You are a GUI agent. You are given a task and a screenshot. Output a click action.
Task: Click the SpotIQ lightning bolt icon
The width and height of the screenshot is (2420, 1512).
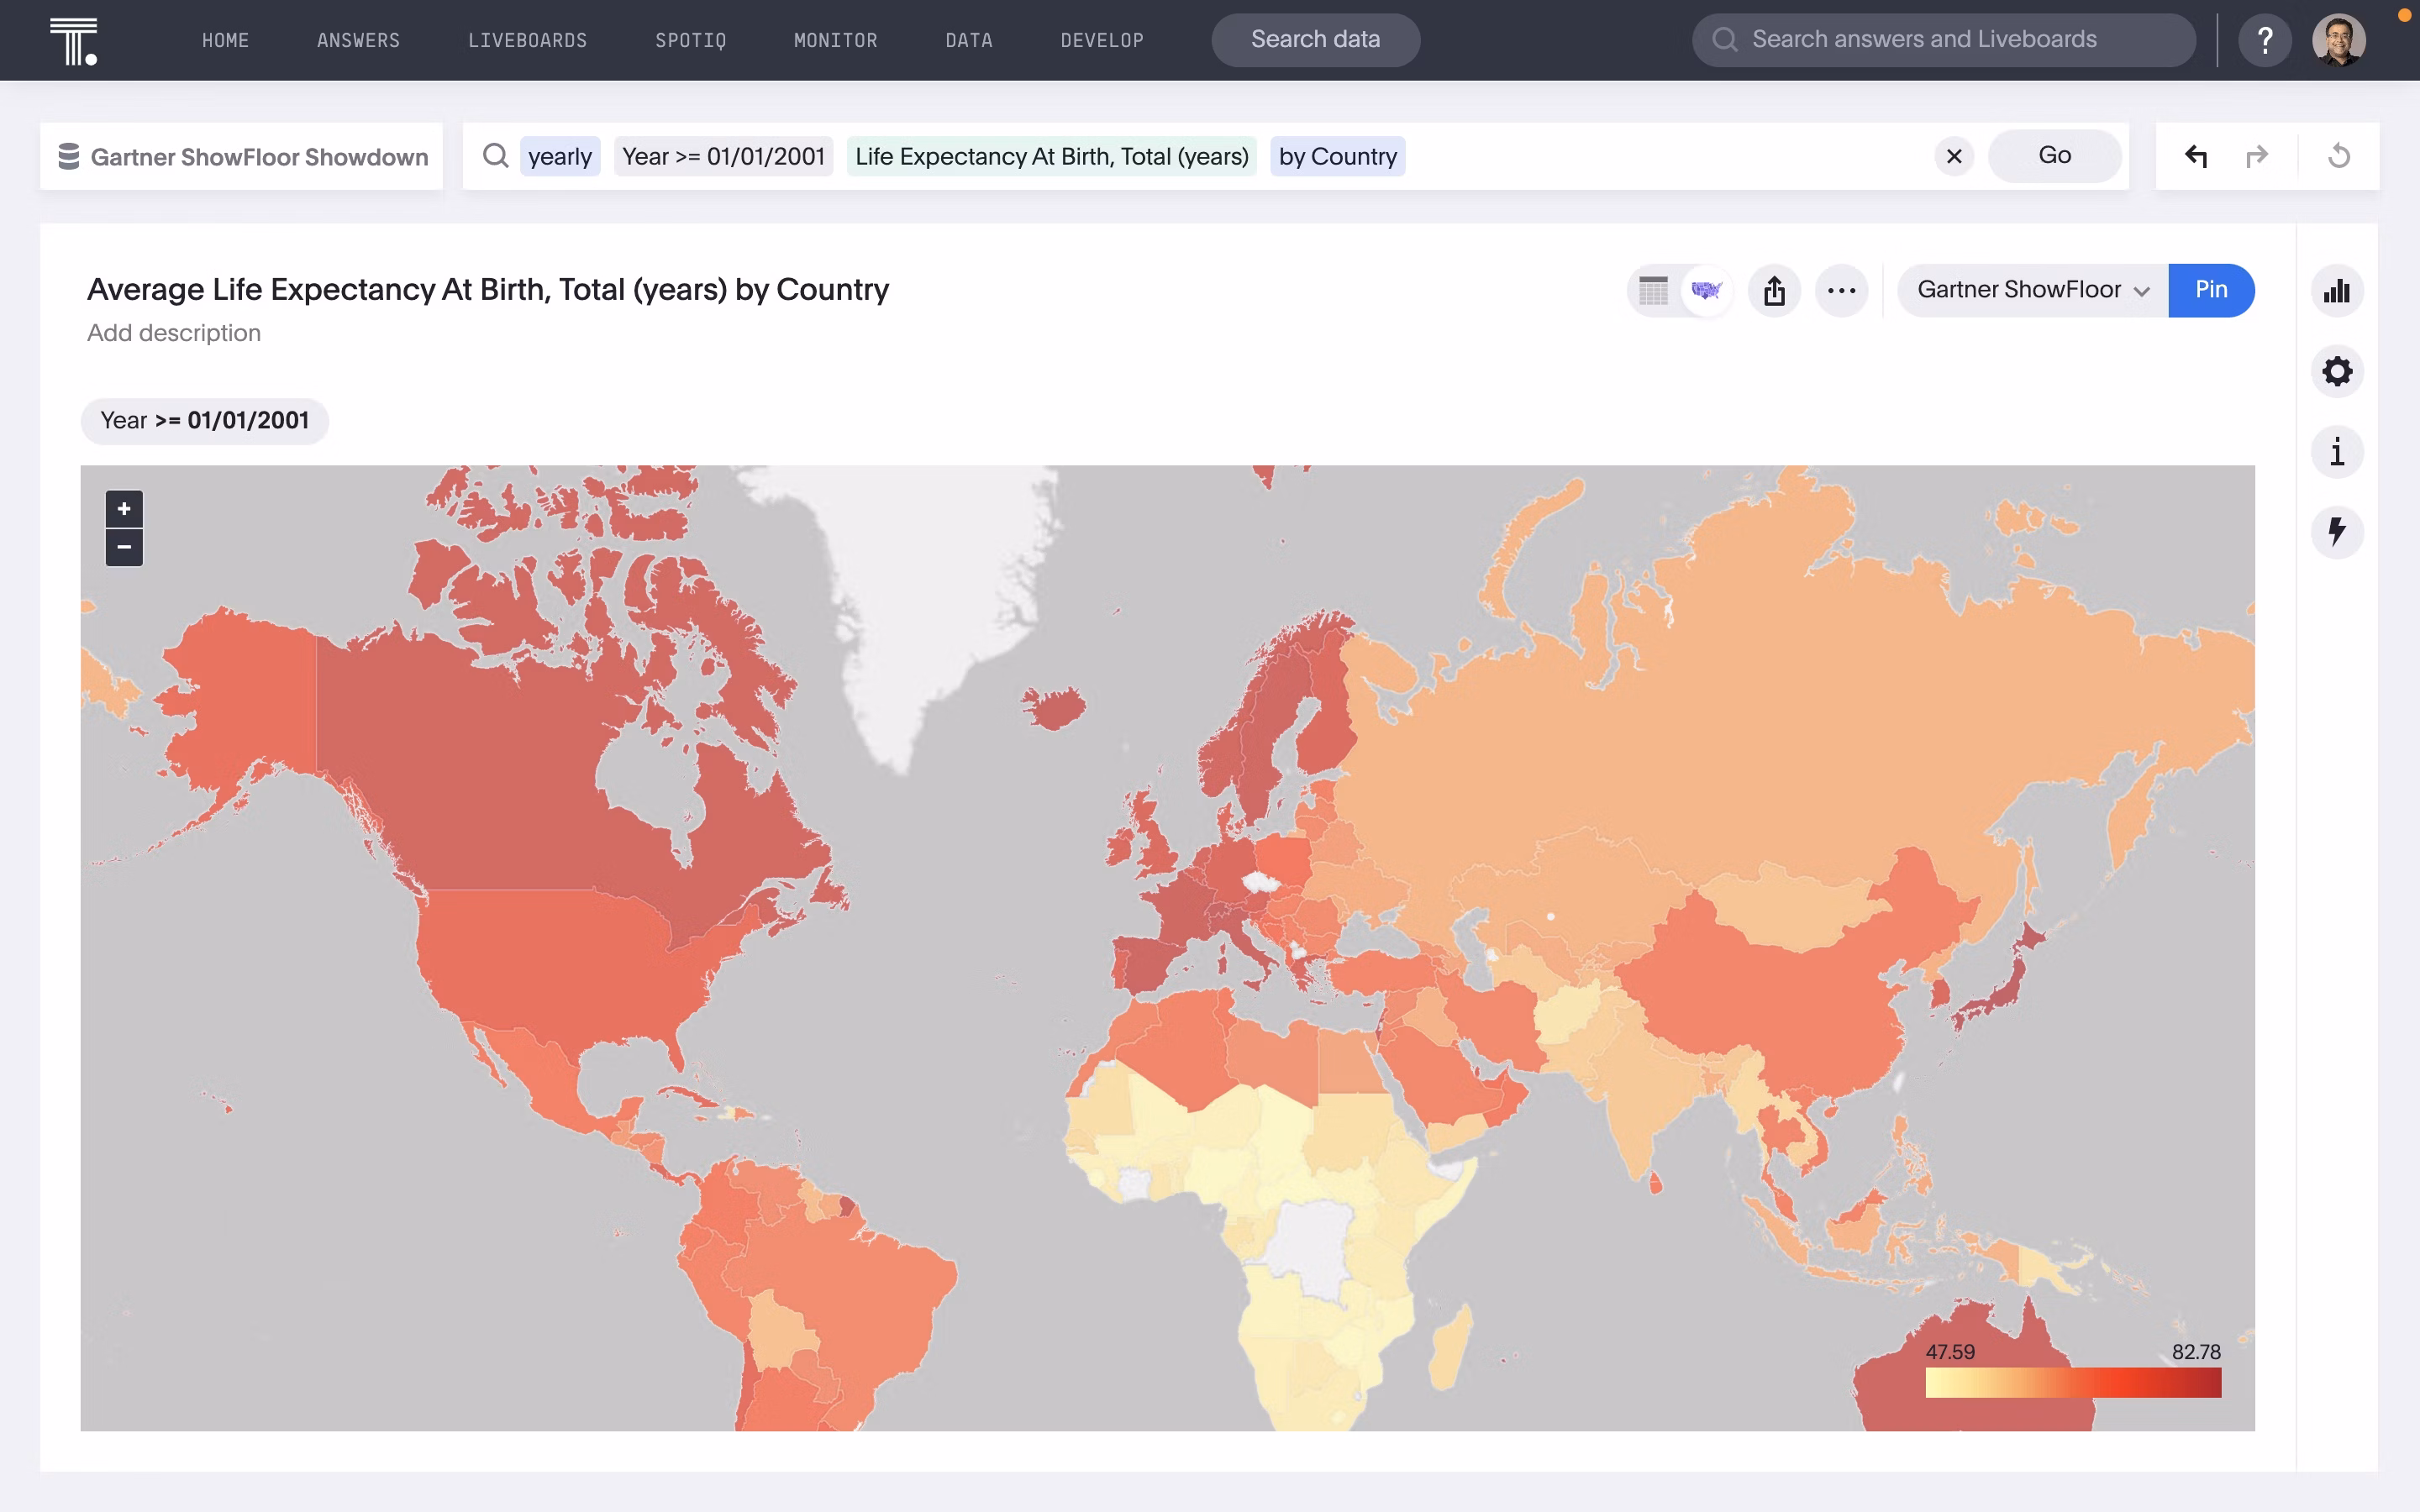[x=2337, y=532]
